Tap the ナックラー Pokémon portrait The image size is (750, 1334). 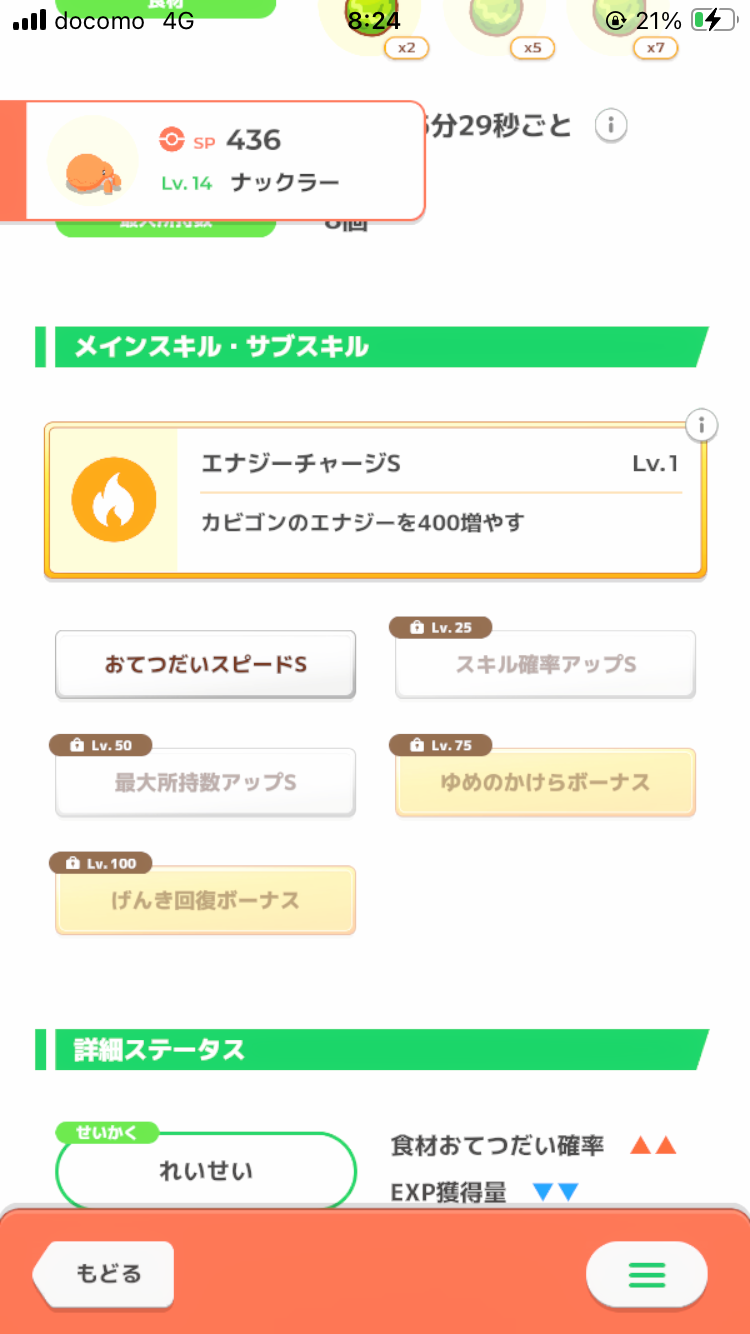[x=93, y=161]
